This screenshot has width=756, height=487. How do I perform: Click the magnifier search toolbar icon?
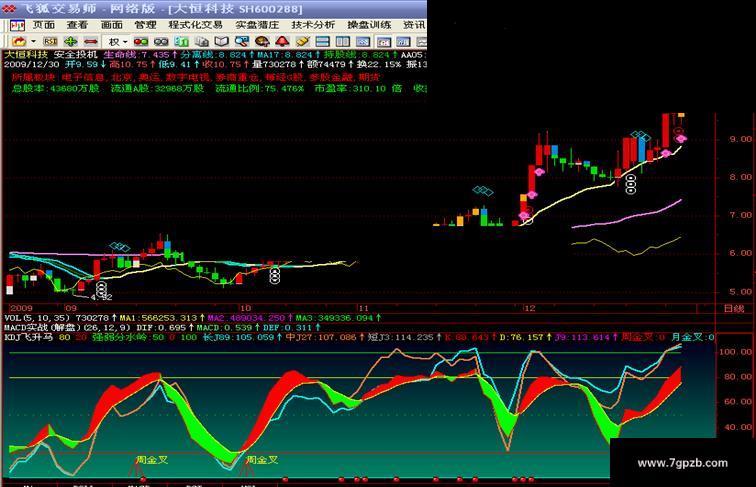(x=242, y=42)
